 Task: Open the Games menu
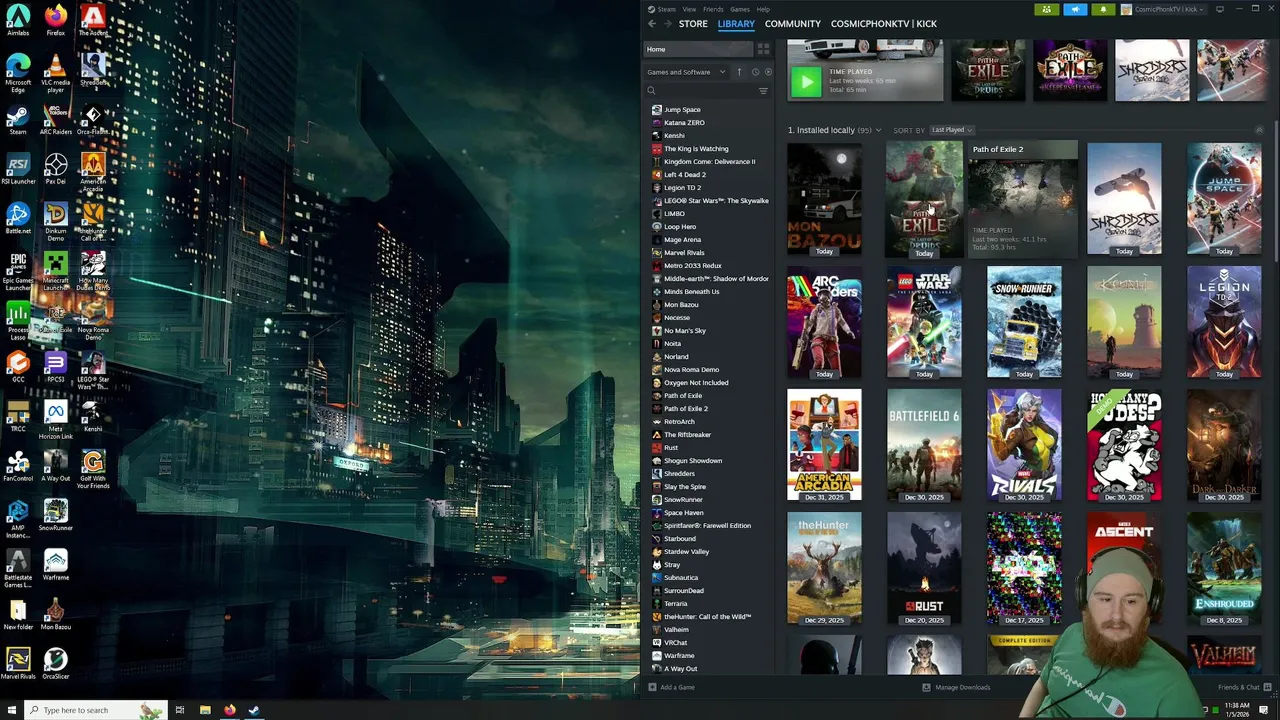click(740, 9)
